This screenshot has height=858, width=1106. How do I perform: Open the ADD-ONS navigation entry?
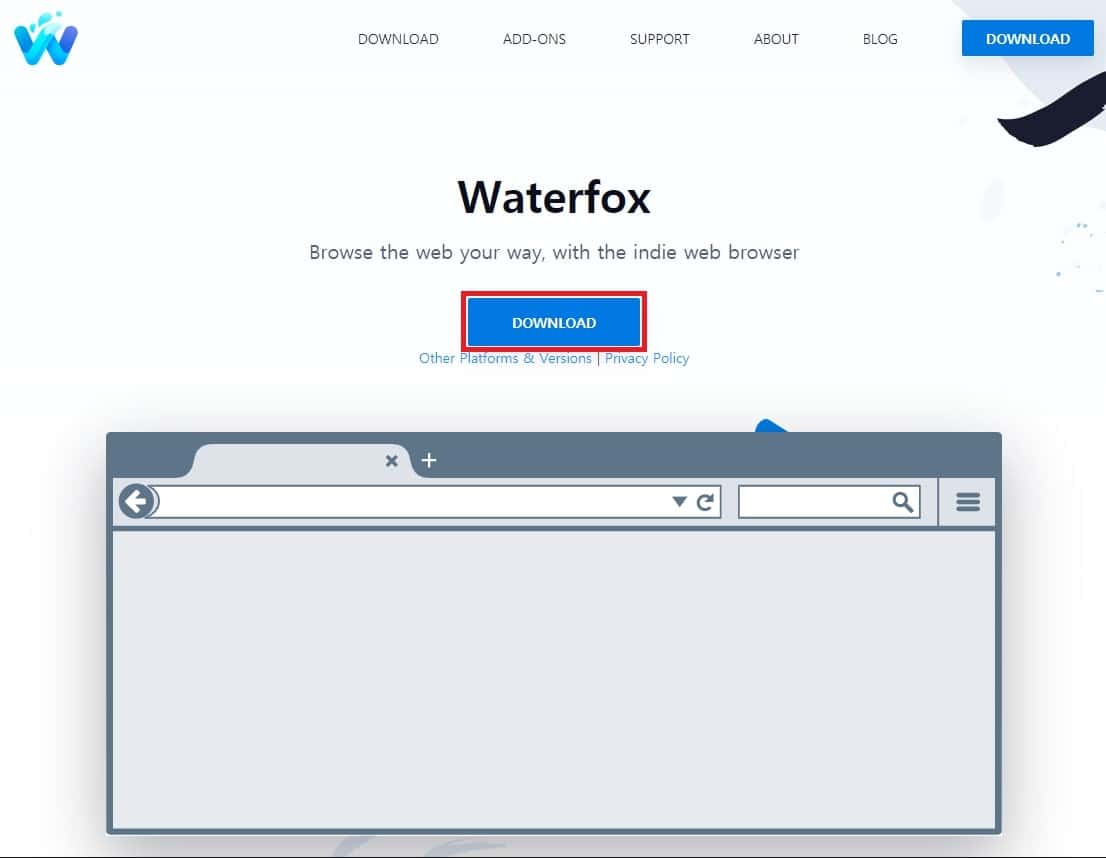click(x=534, y=39)
